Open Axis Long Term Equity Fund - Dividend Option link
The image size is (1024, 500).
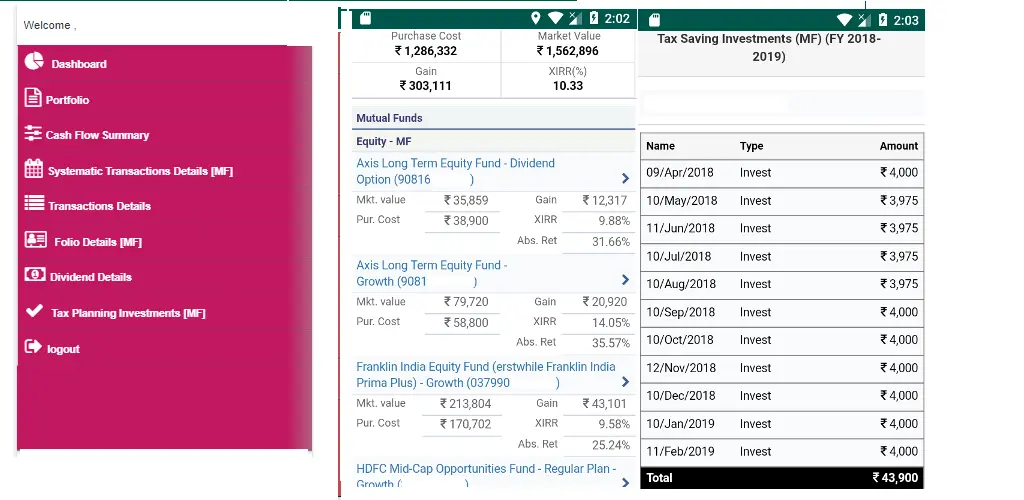click(455, 171)
